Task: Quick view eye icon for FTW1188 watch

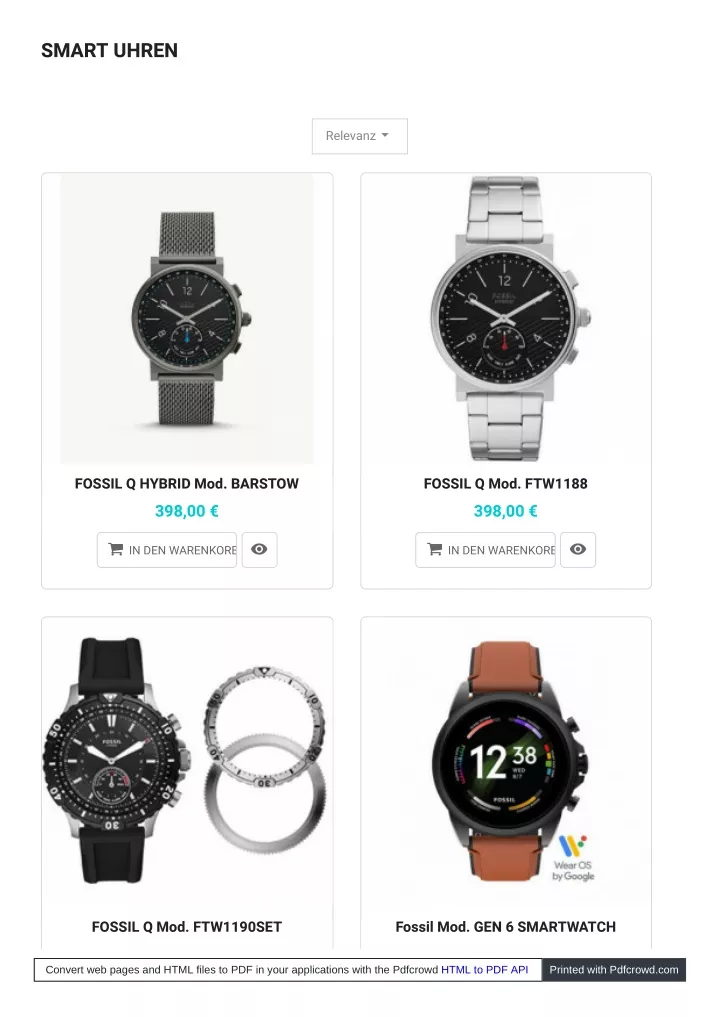Action: pyautogui.click(x=578, y=549)
